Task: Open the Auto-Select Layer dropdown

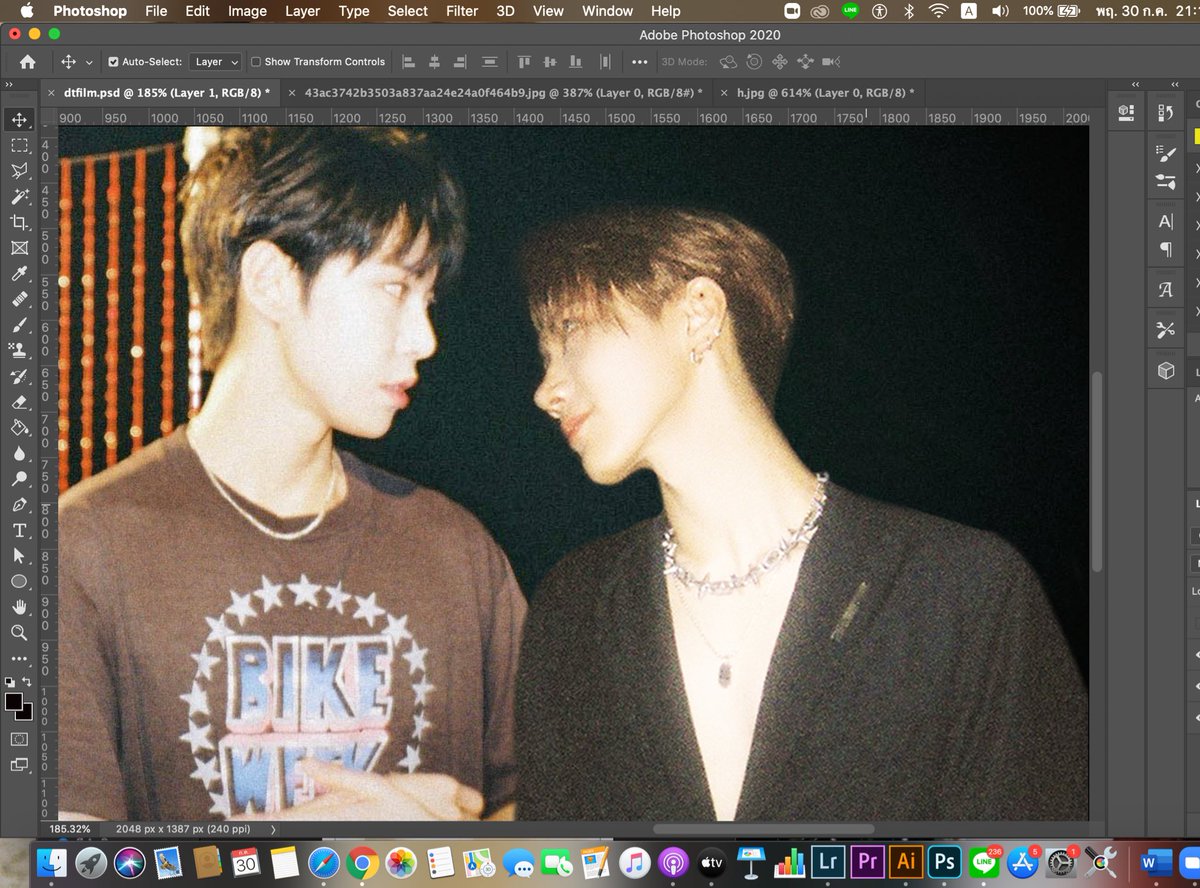Action: pyautogui.click(x=215, y=62)
